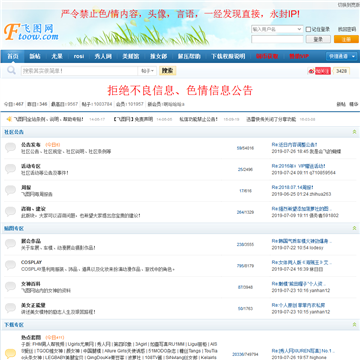Open the 女神百科 forum title
Screen dimensions: 360x360
click(31, 284)
